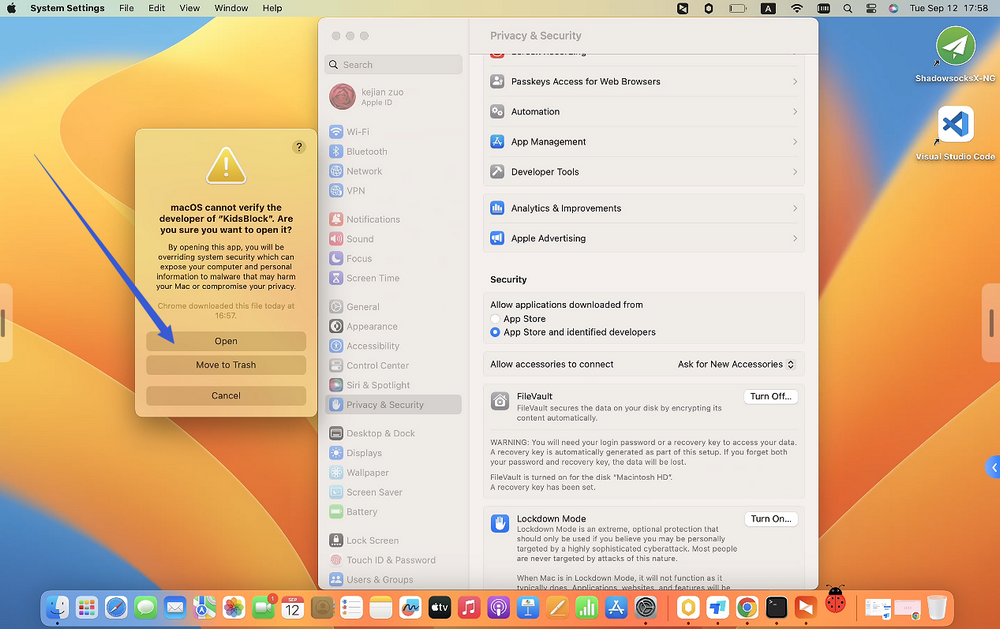Click the Move to Trash button

point(226,365)
